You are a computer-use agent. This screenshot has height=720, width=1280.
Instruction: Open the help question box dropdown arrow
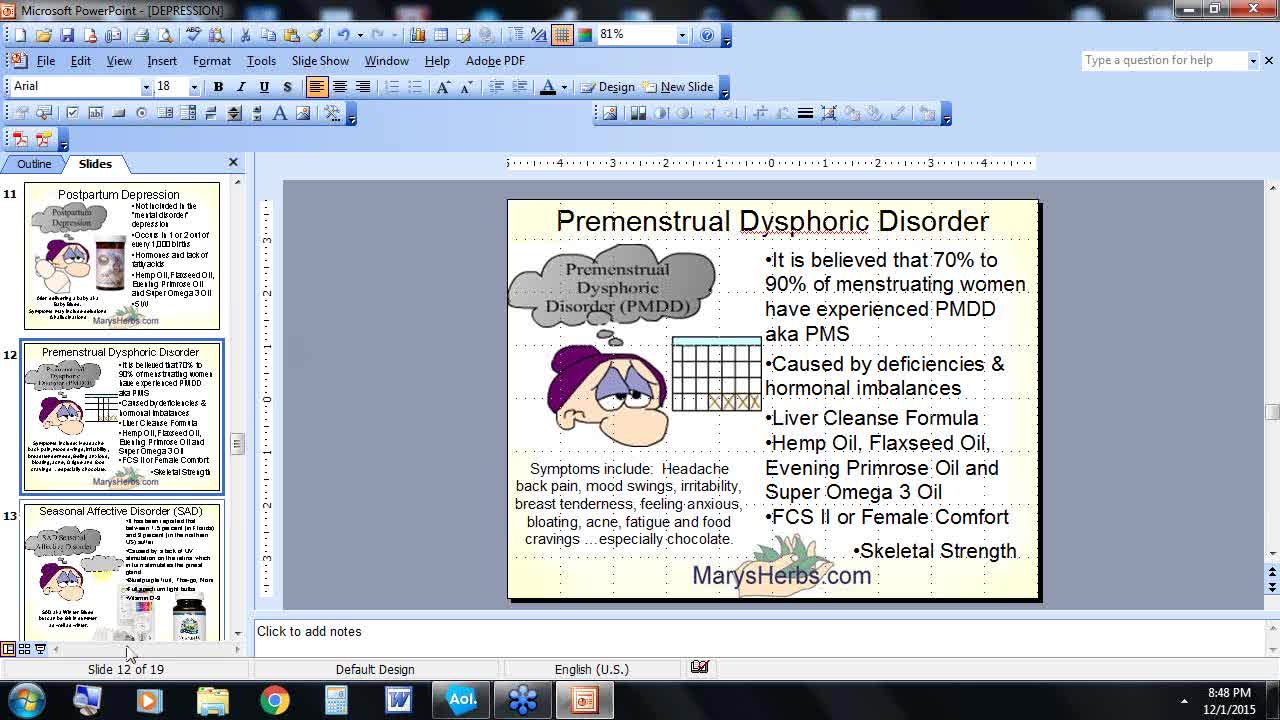tap(1252, 61)
